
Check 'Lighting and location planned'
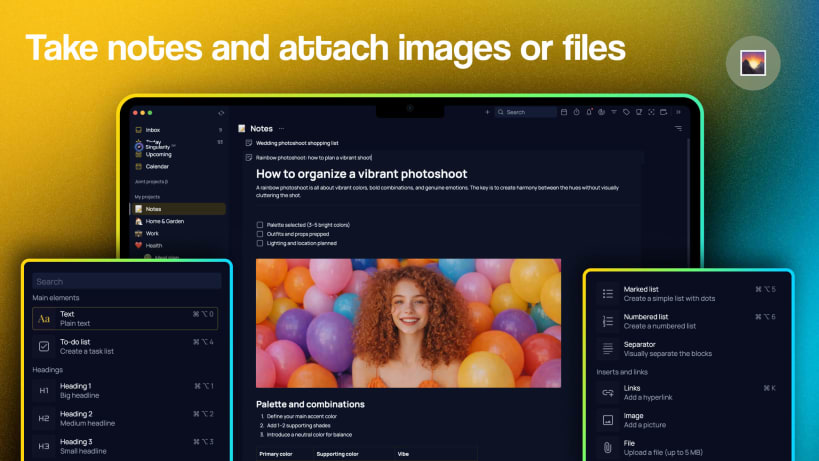tap(260, 243)
